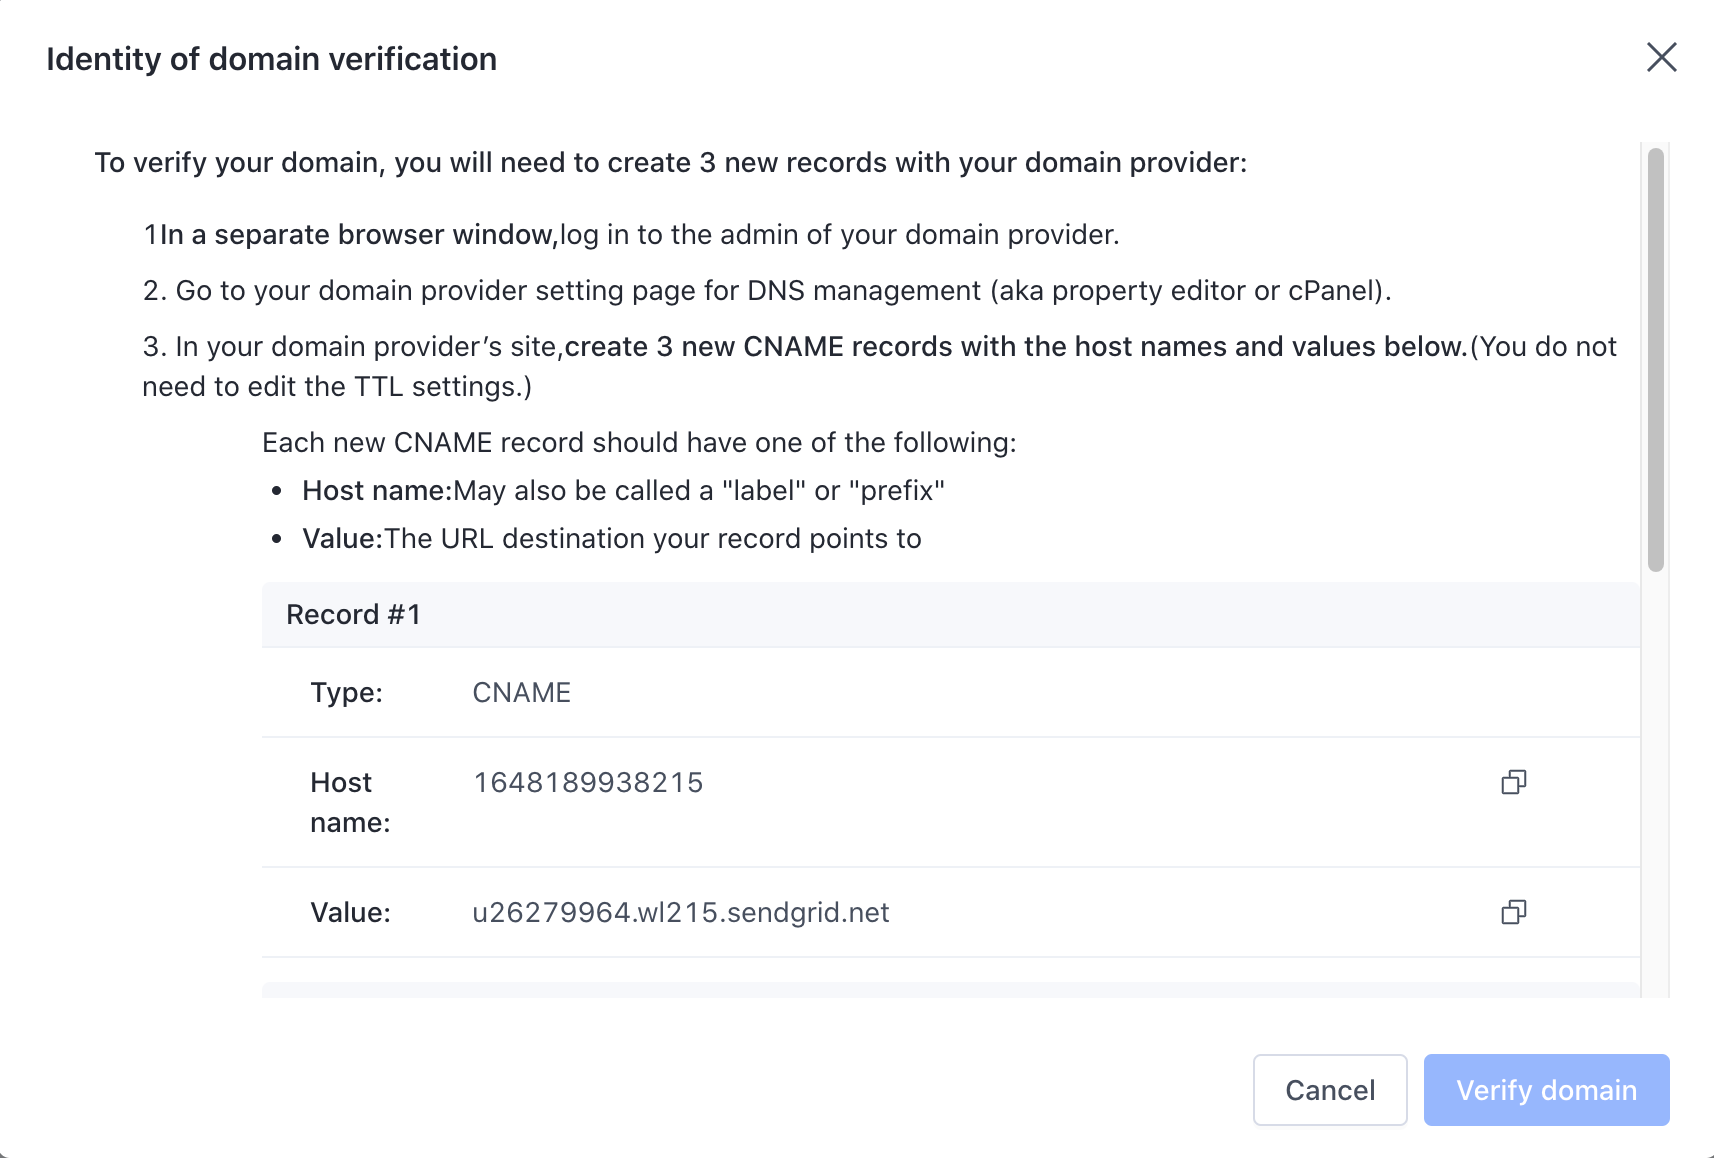Click the dialog's vertical scrollbar thumb
Screen dimensions: 1714x1158
pyautogui.click(x=1655, y=360)
